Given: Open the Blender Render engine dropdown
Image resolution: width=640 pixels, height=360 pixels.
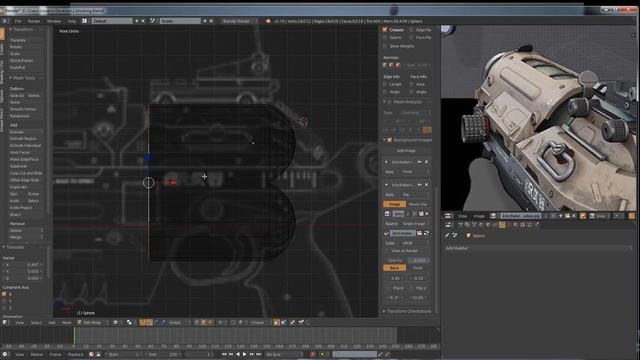Looking at the screenshot, I should click(240, 21).
